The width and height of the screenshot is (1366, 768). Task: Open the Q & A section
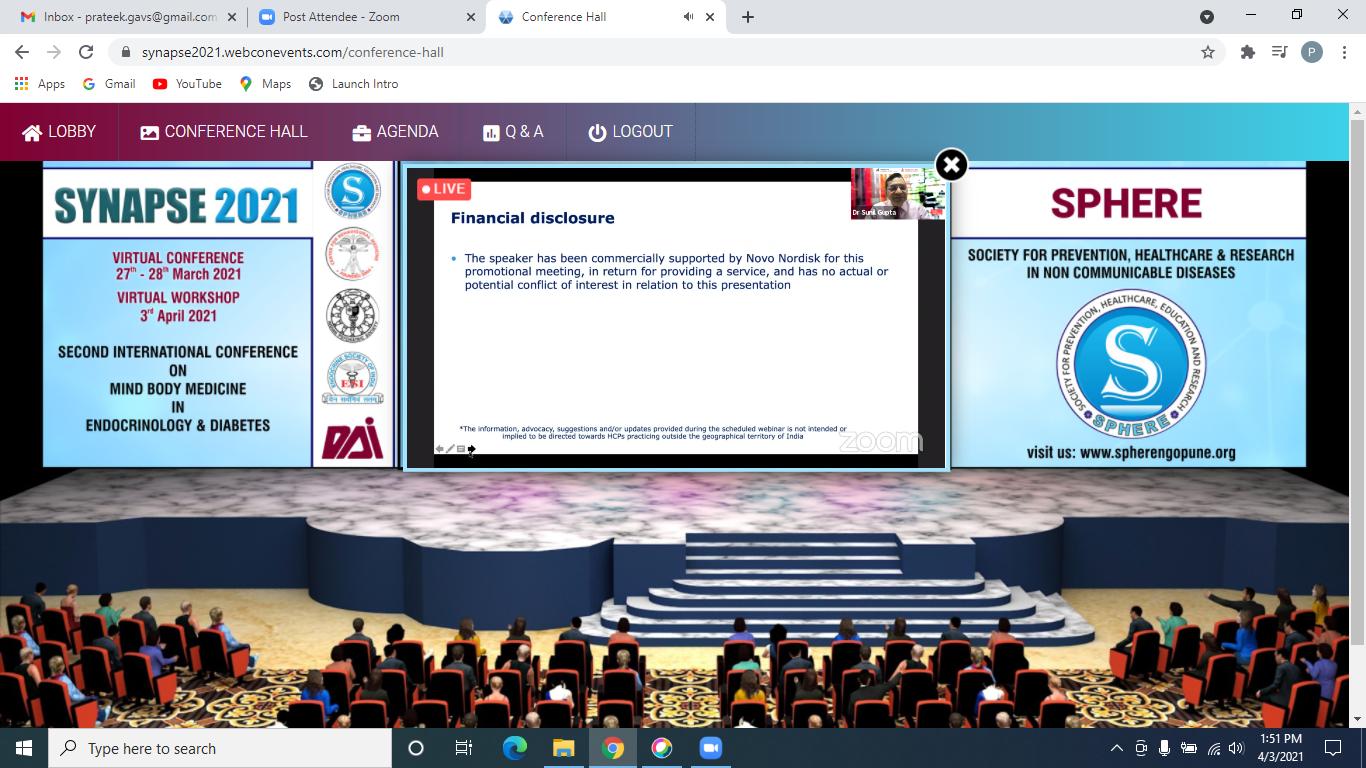pos(513,132)
